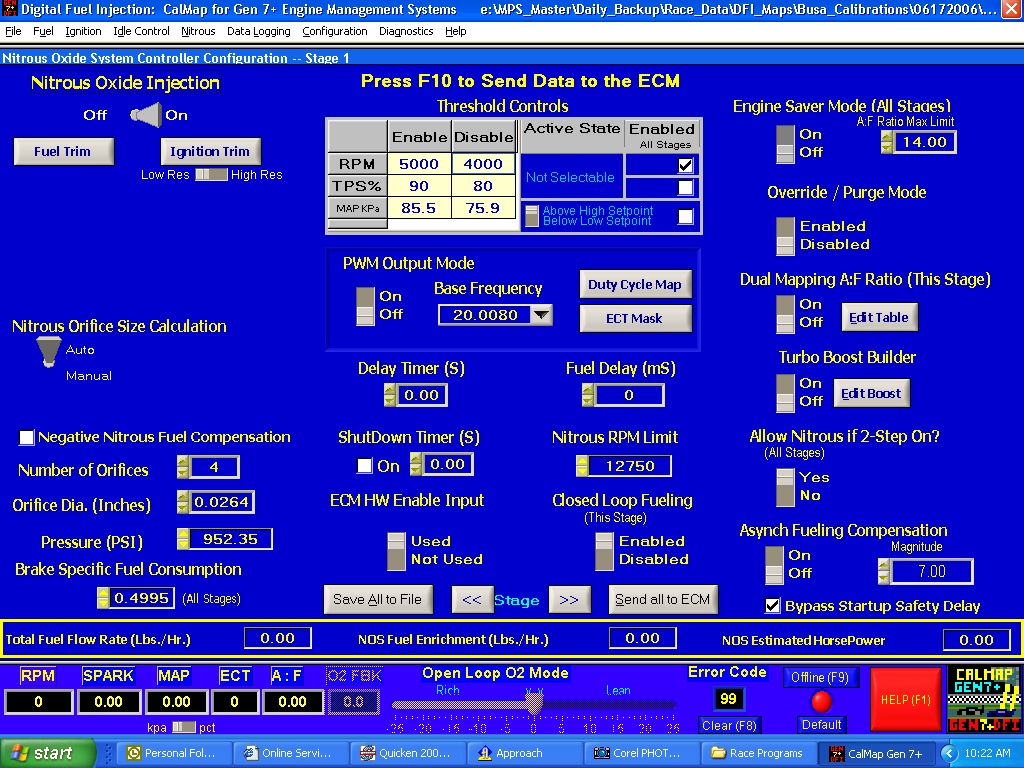The image size is (1024, 768).
Task: Adjust Number of Orifices stepper
Action: pos(183,467)
